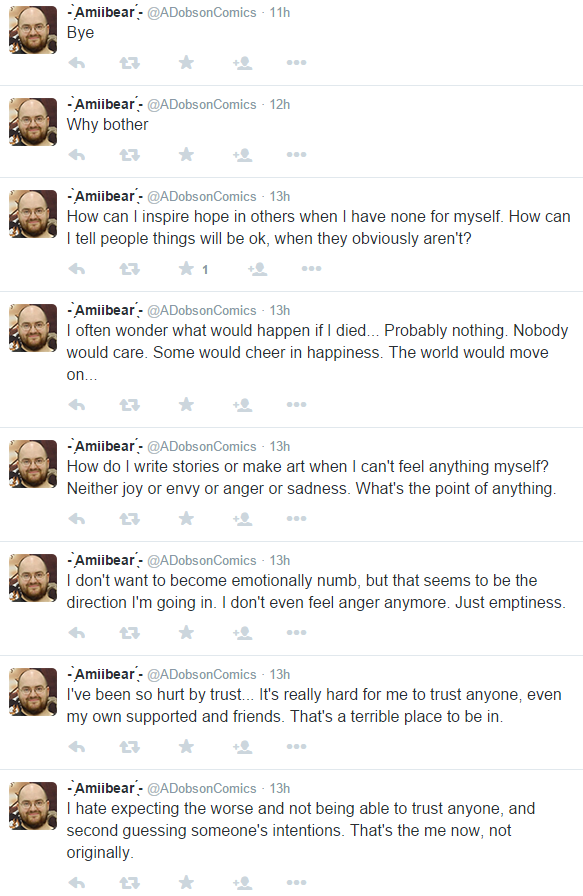Image resolution: width=583 pixels, height=896 pixels.
Task: Open the 11h timestamp link
Action: point(280,13)
